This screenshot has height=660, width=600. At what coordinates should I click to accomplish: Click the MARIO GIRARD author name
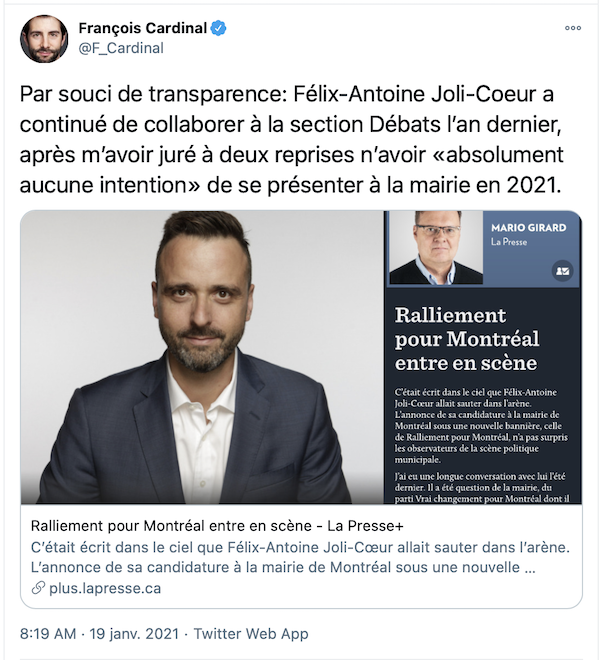pos(528,228)
